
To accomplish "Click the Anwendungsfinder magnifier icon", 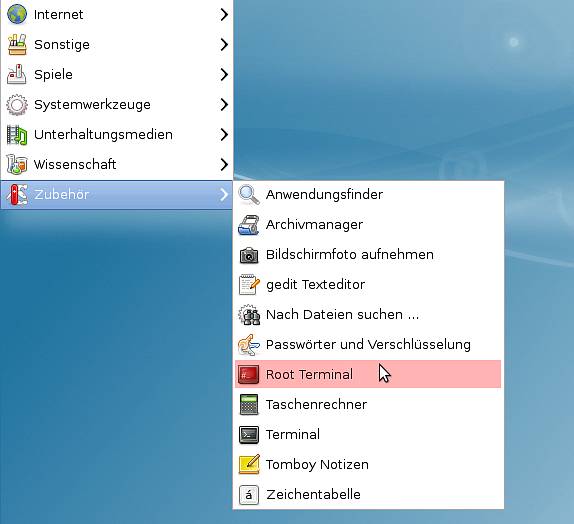I will coord(249,194).
